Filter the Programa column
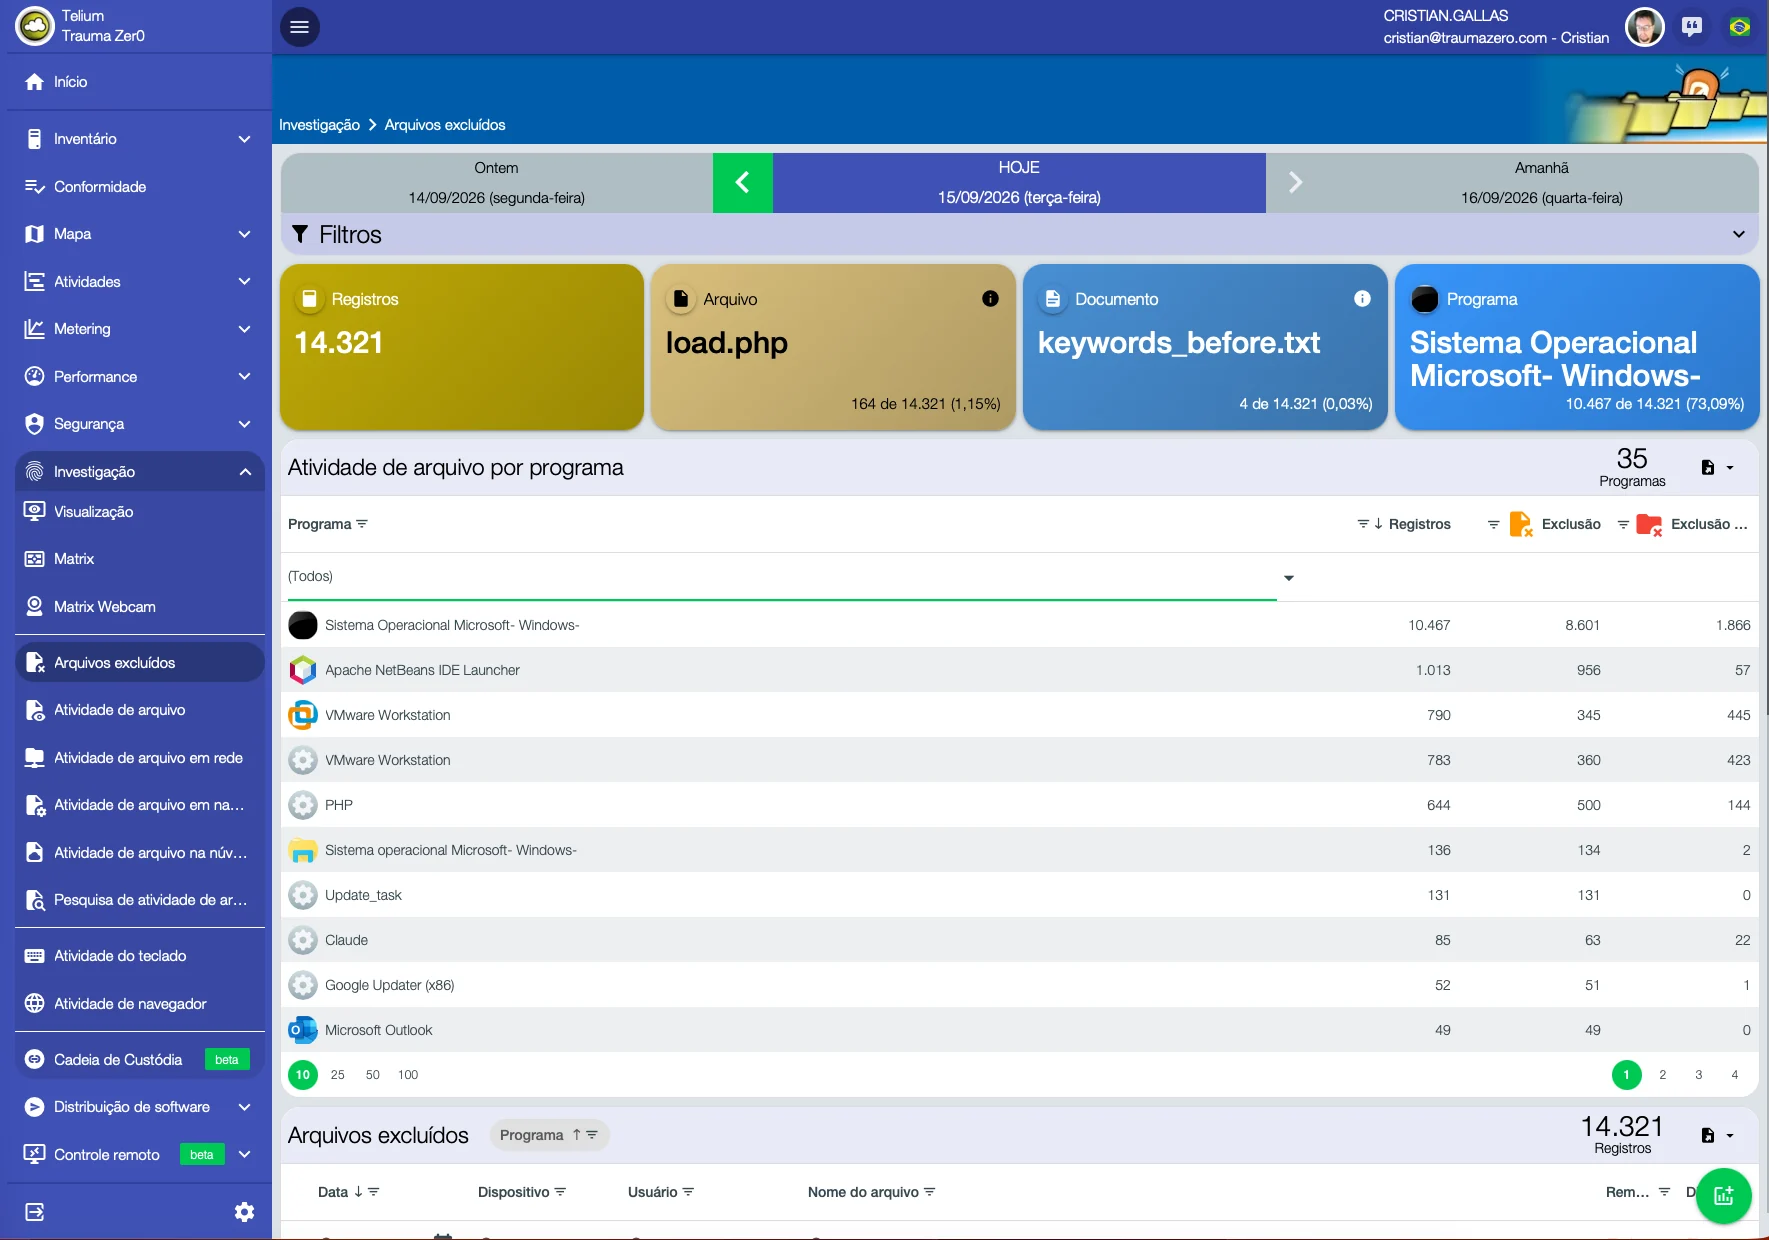Screen dimensions: 1769x1240 coord(362,524)
